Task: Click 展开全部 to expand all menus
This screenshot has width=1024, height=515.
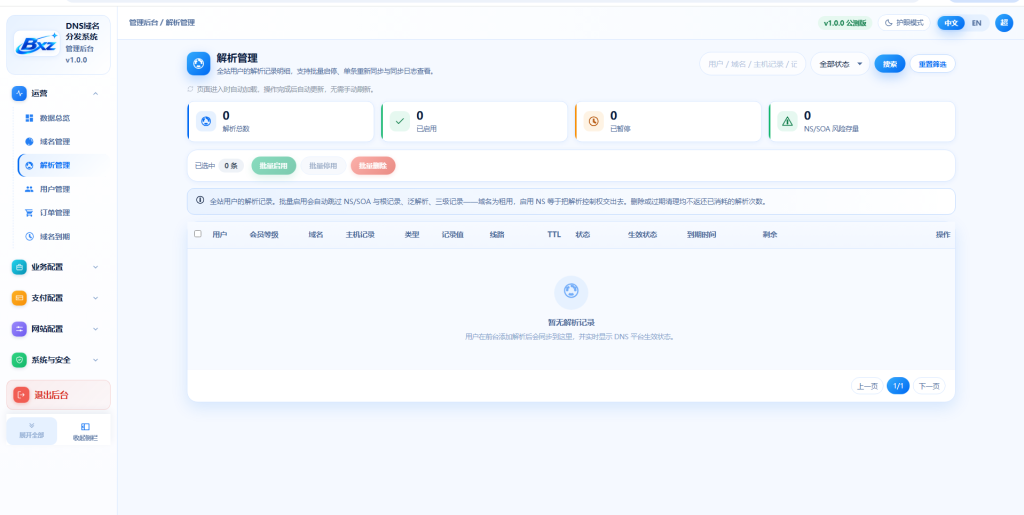Action: 31,431
